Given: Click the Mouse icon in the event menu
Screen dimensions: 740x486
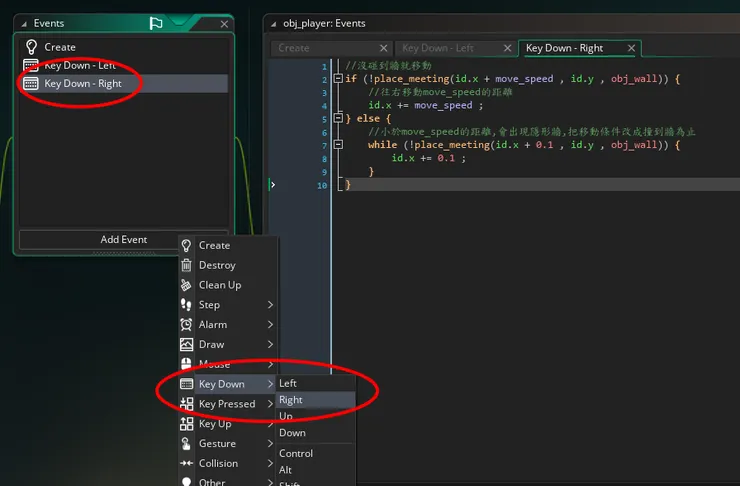Looking at the screenshot, I should [x=186, y=364].
